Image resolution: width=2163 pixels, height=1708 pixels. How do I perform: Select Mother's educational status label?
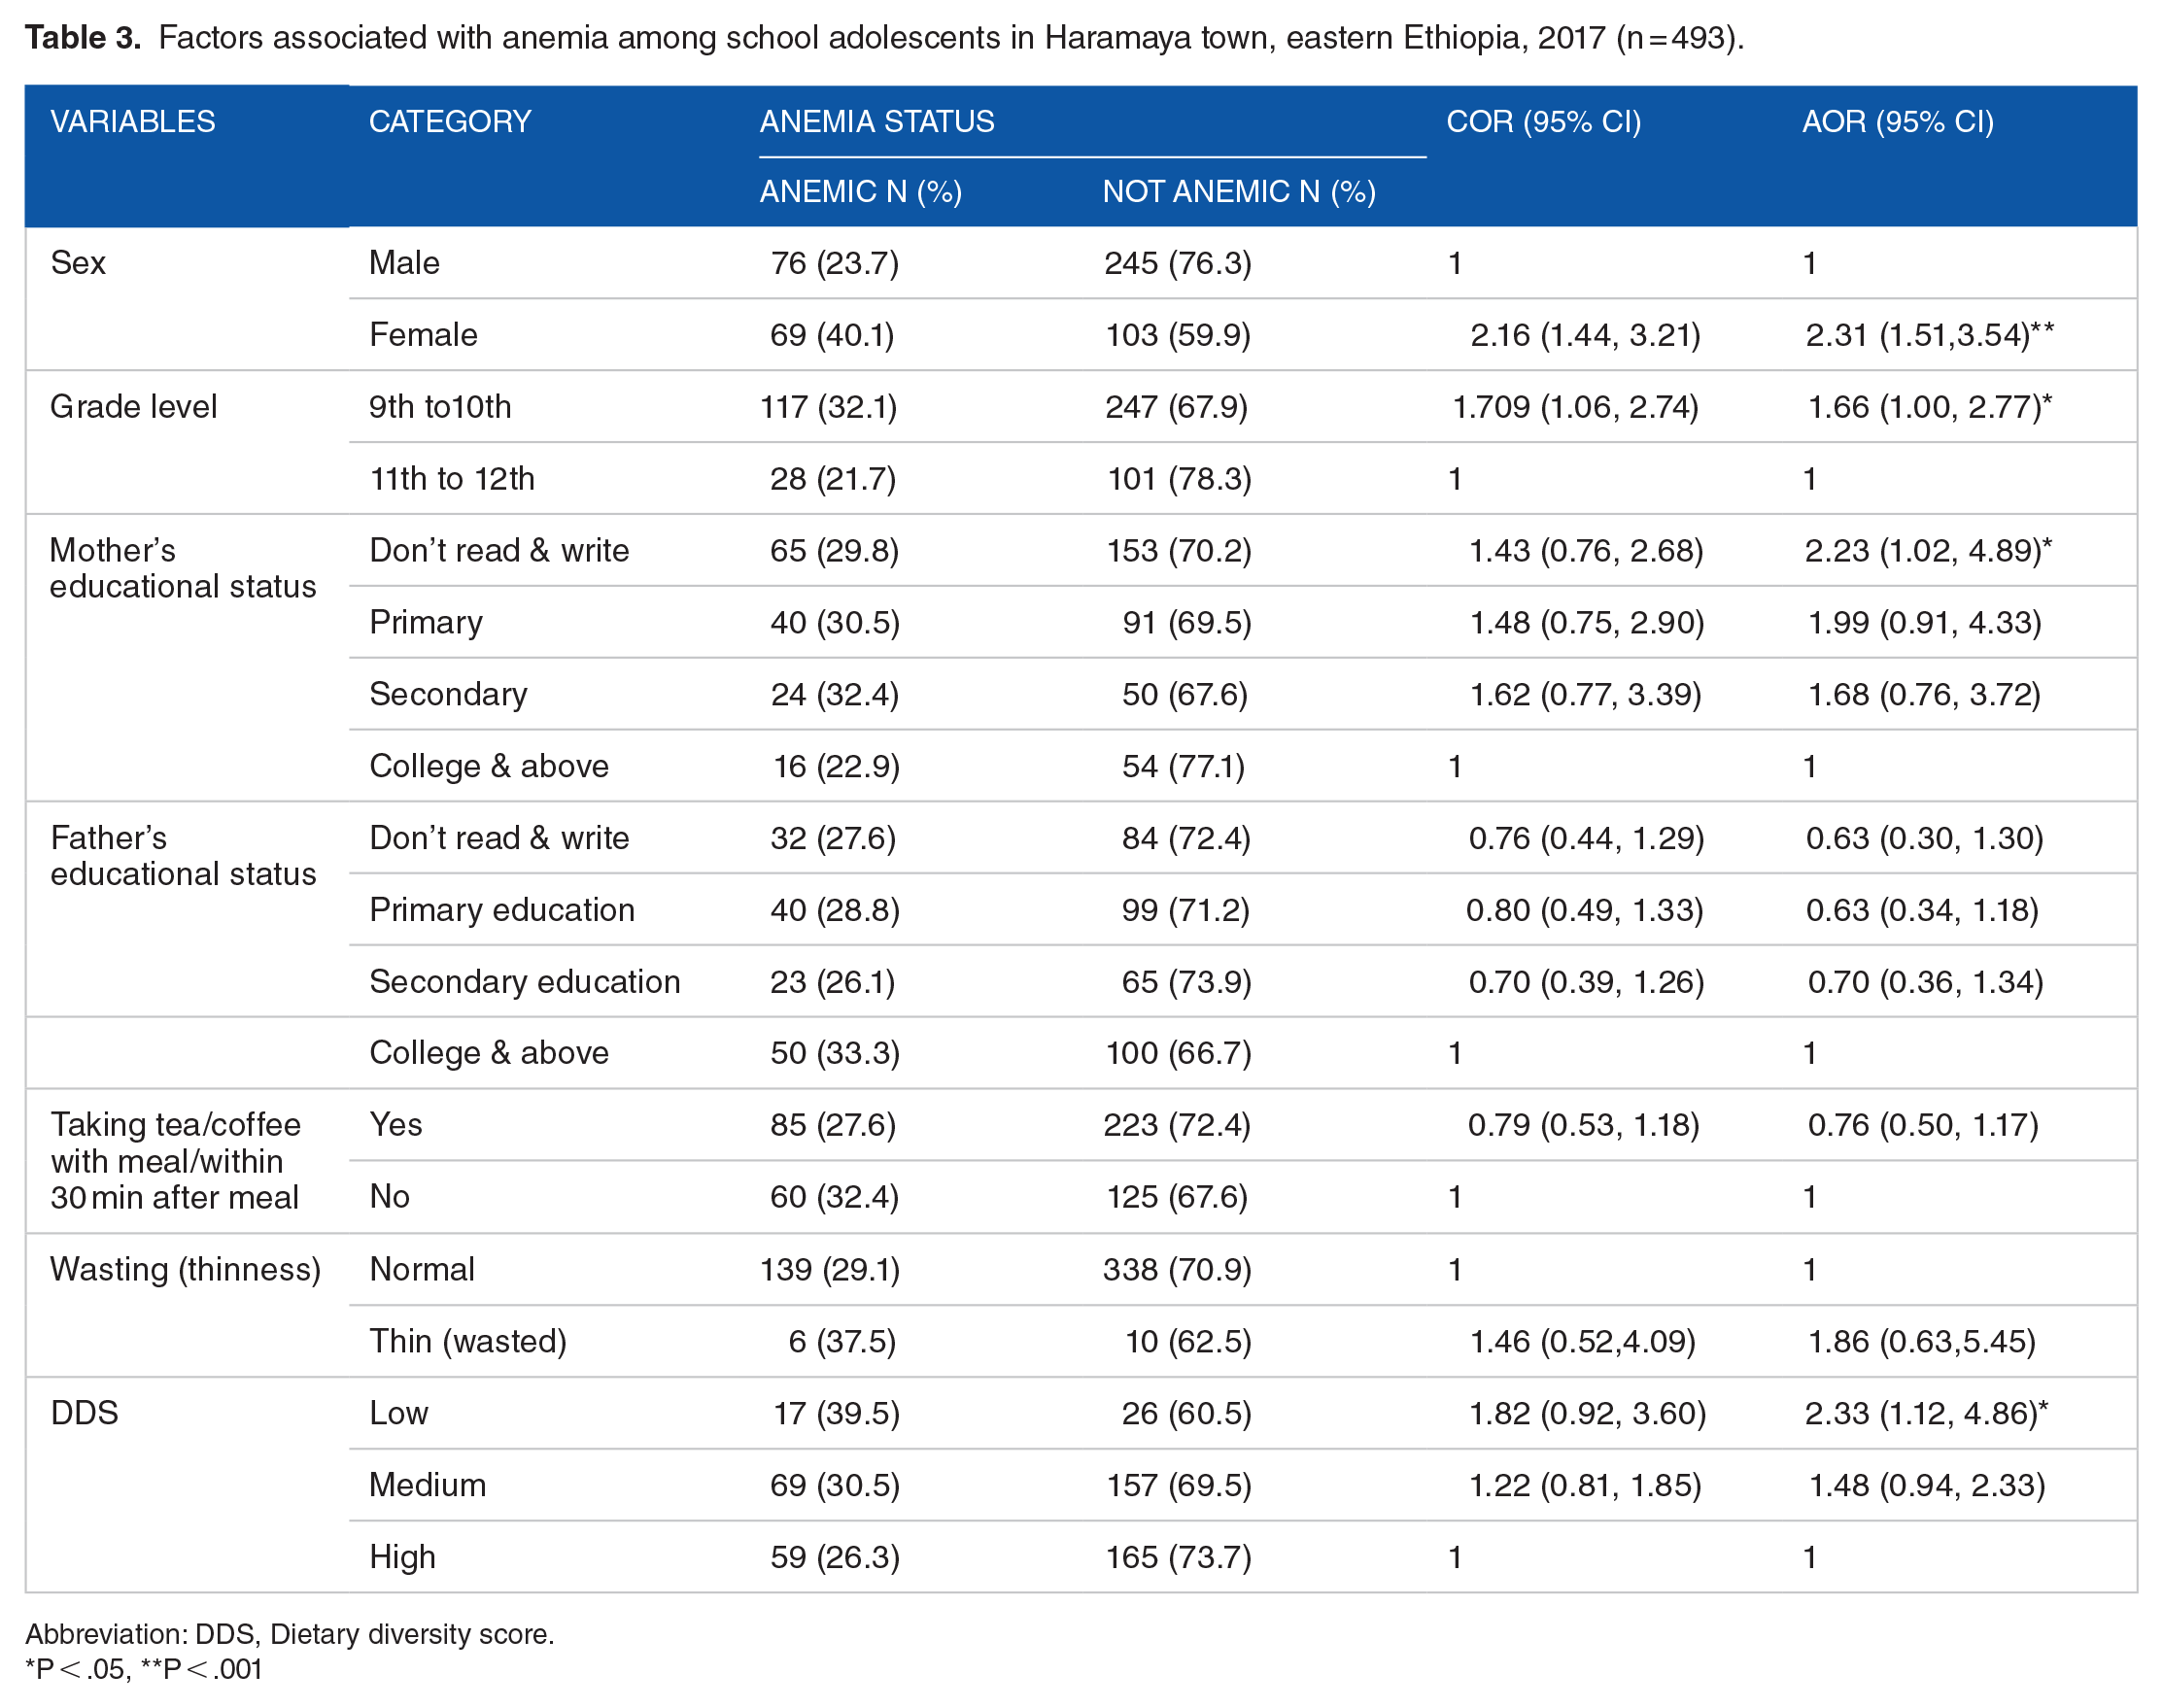[183, 568]
